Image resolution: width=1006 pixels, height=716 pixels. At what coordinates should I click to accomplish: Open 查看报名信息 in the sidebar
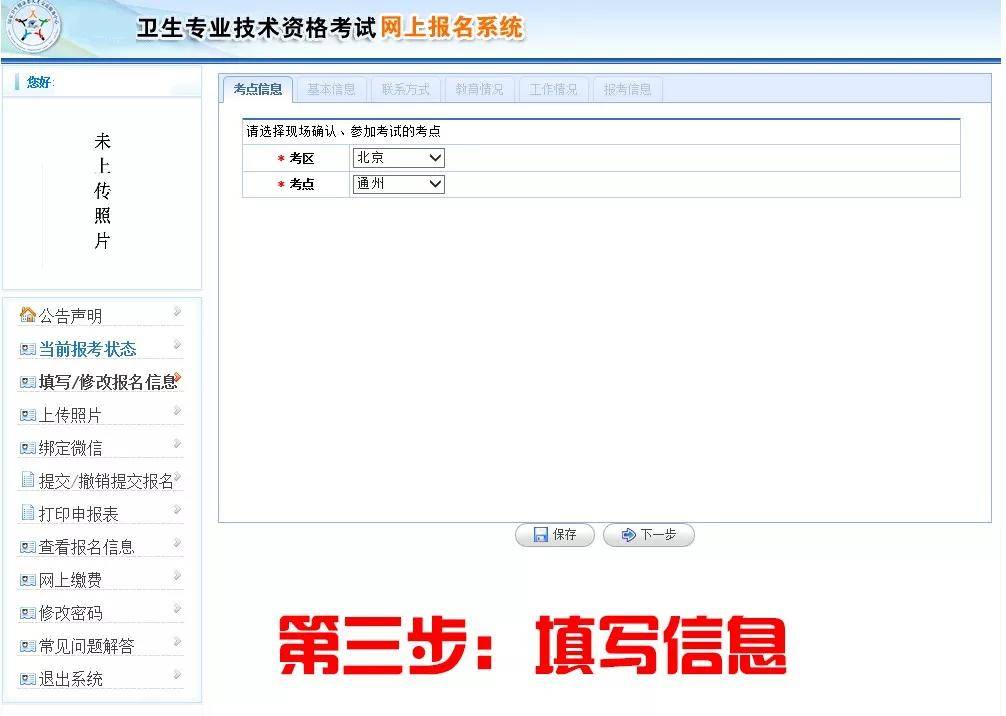86,547
